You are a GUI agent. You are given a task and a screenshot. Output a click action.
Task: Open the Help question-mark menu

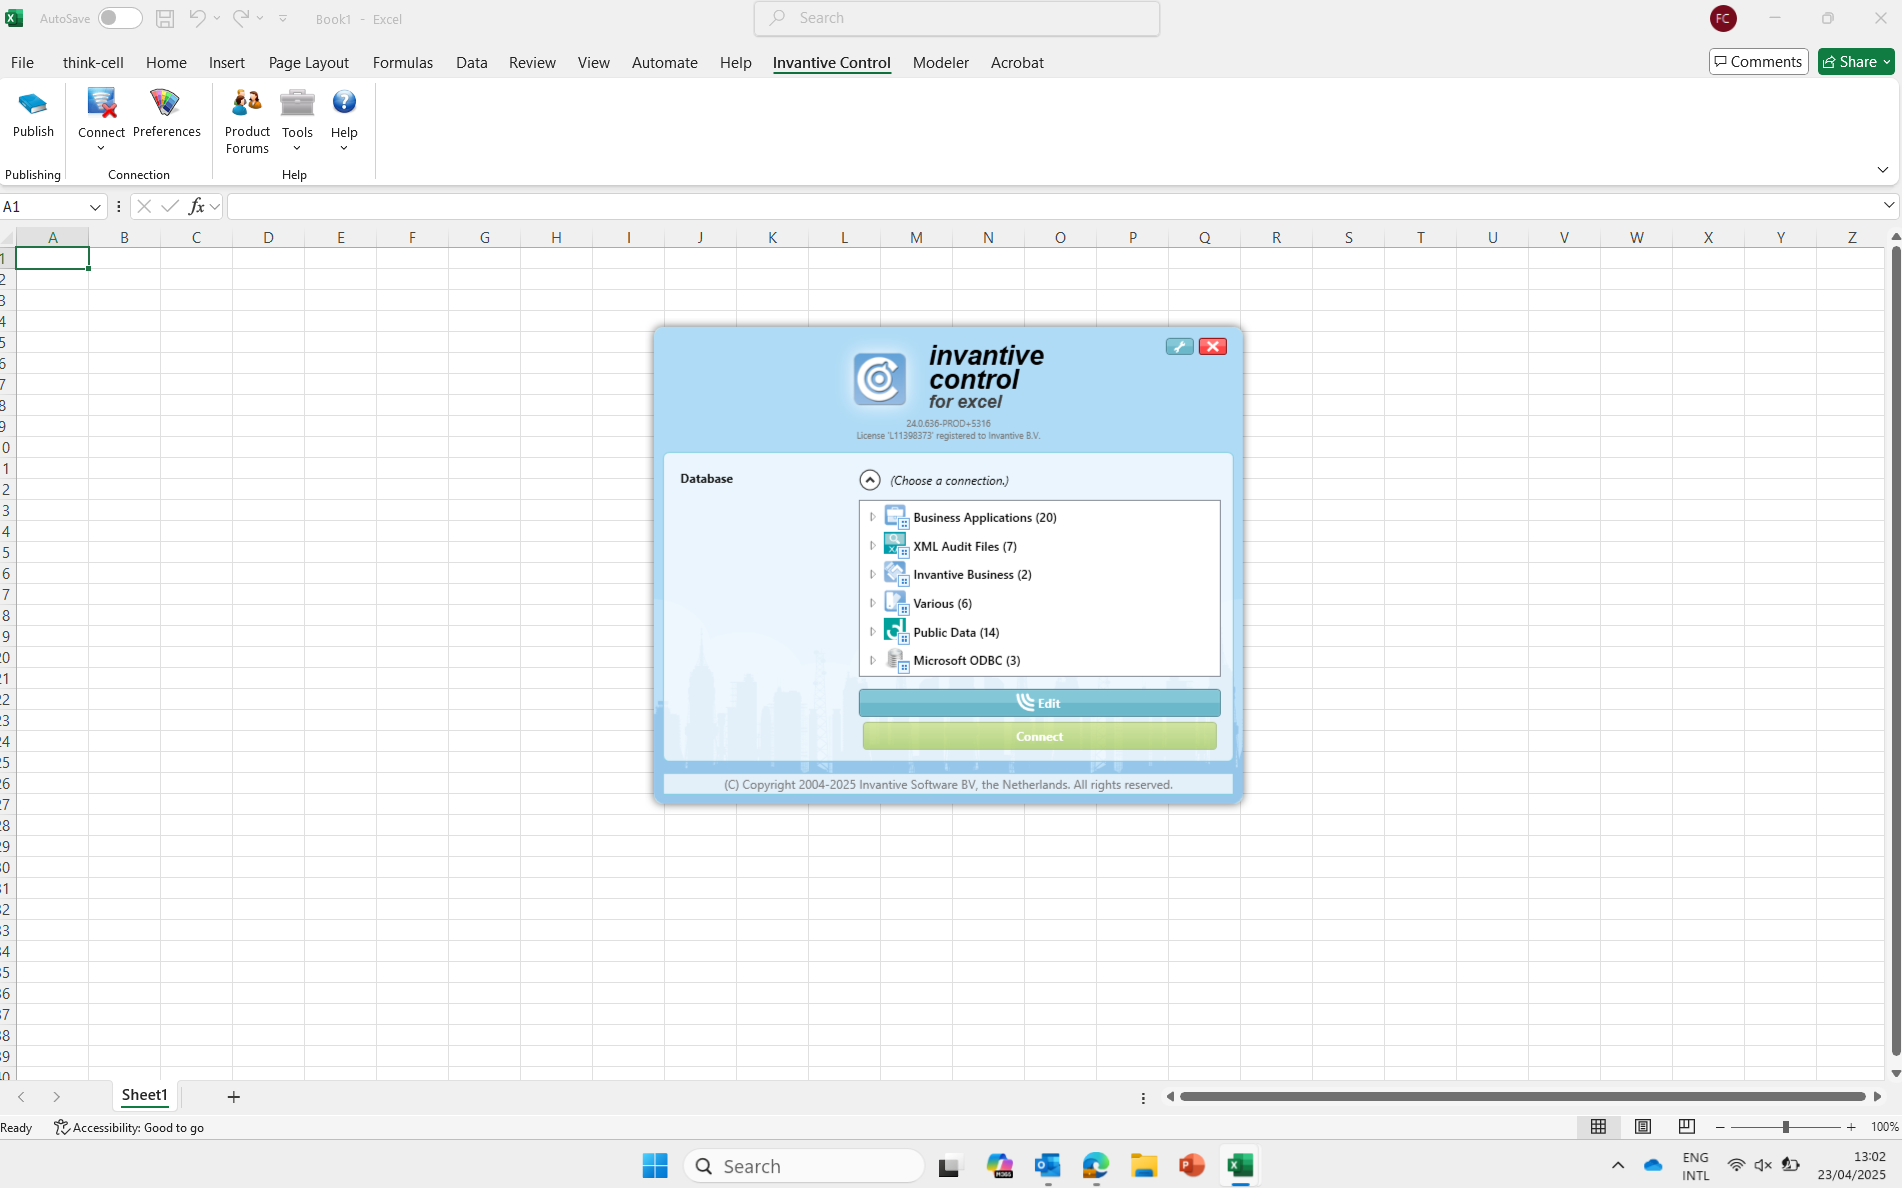344,120
